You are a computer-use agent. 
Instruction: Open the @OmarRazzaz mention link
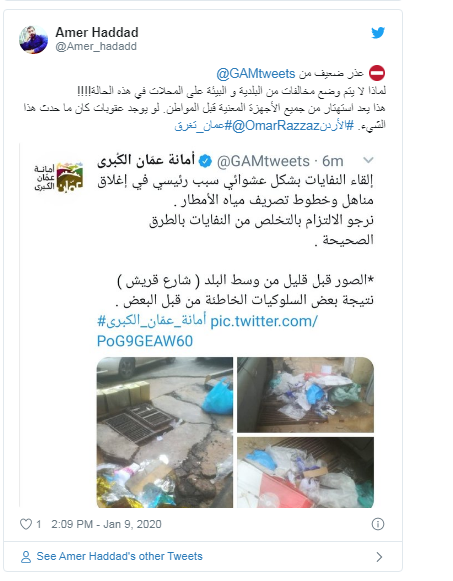(275, 126)
